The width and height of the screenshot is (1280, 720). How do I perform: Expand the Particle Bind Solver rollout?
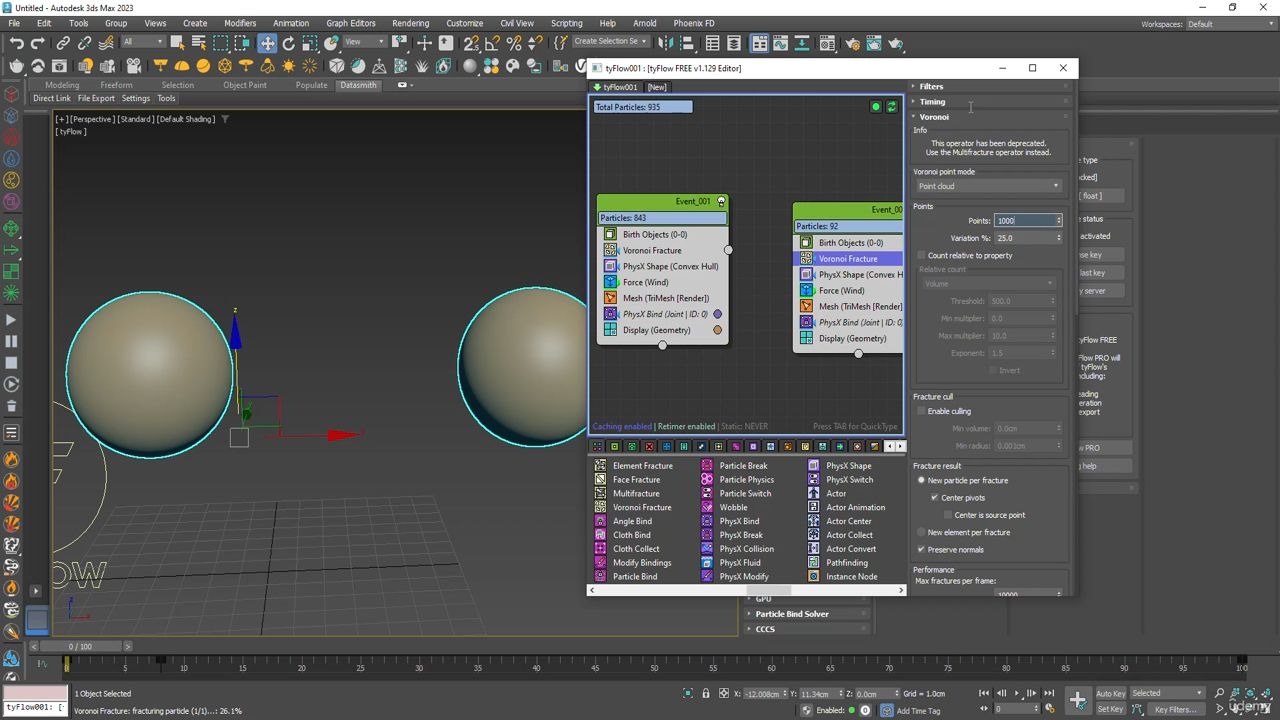tap(792, 614)
